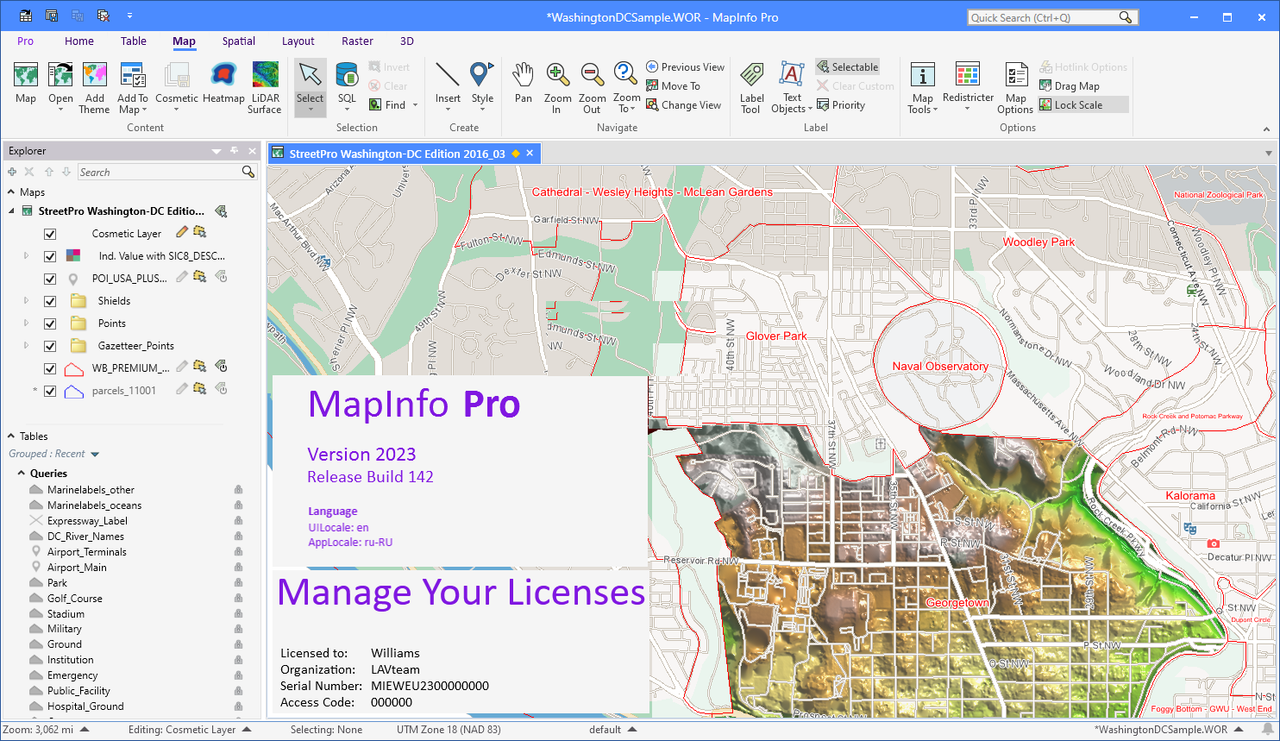
Task: Click the editable pencil for Cosmetic Layer
Action: pos(182,233)
